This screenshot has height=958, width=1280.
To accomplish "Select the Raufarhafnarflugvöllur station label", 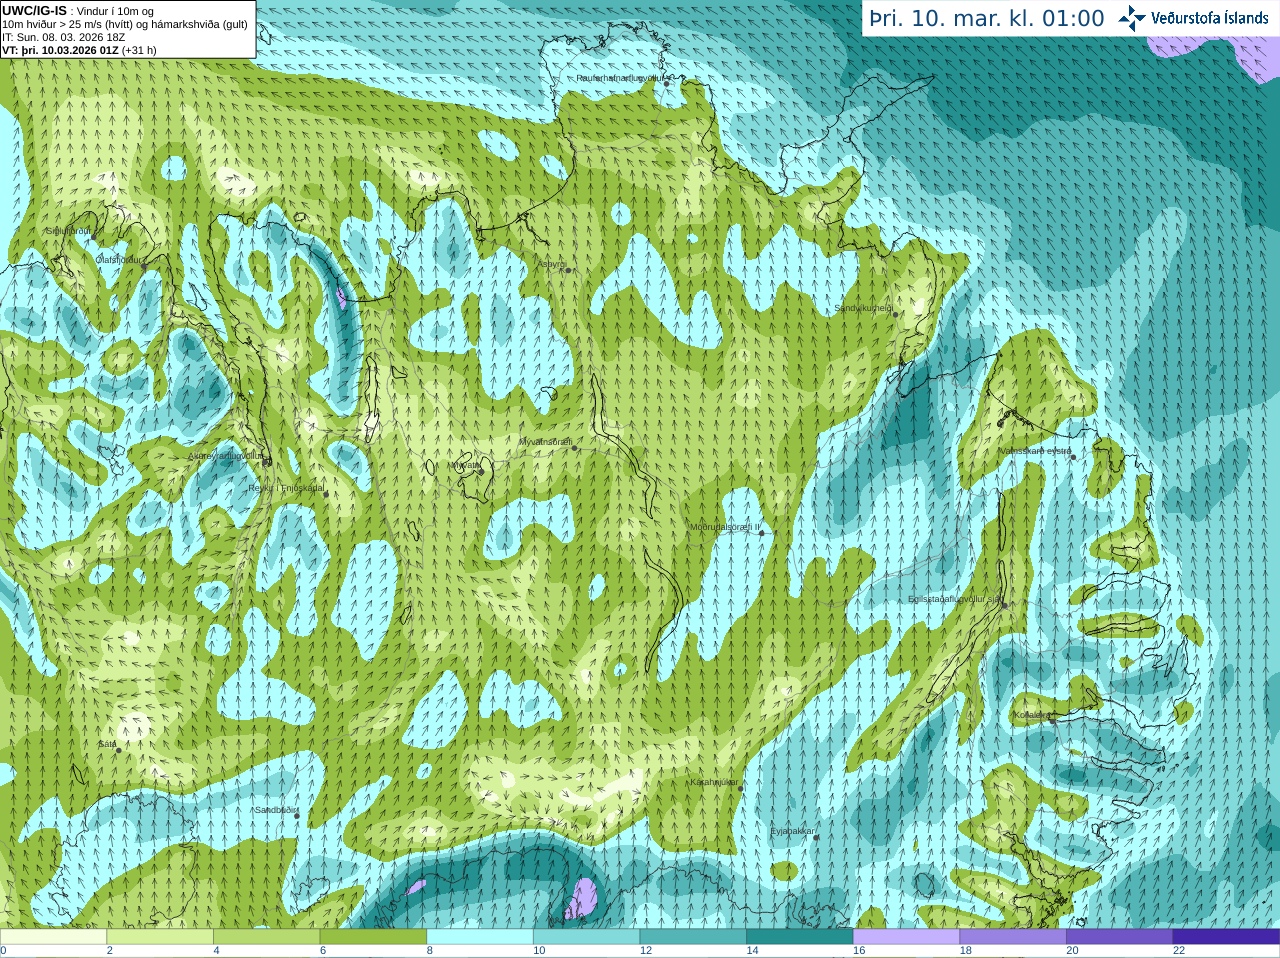I will (621, 77).
